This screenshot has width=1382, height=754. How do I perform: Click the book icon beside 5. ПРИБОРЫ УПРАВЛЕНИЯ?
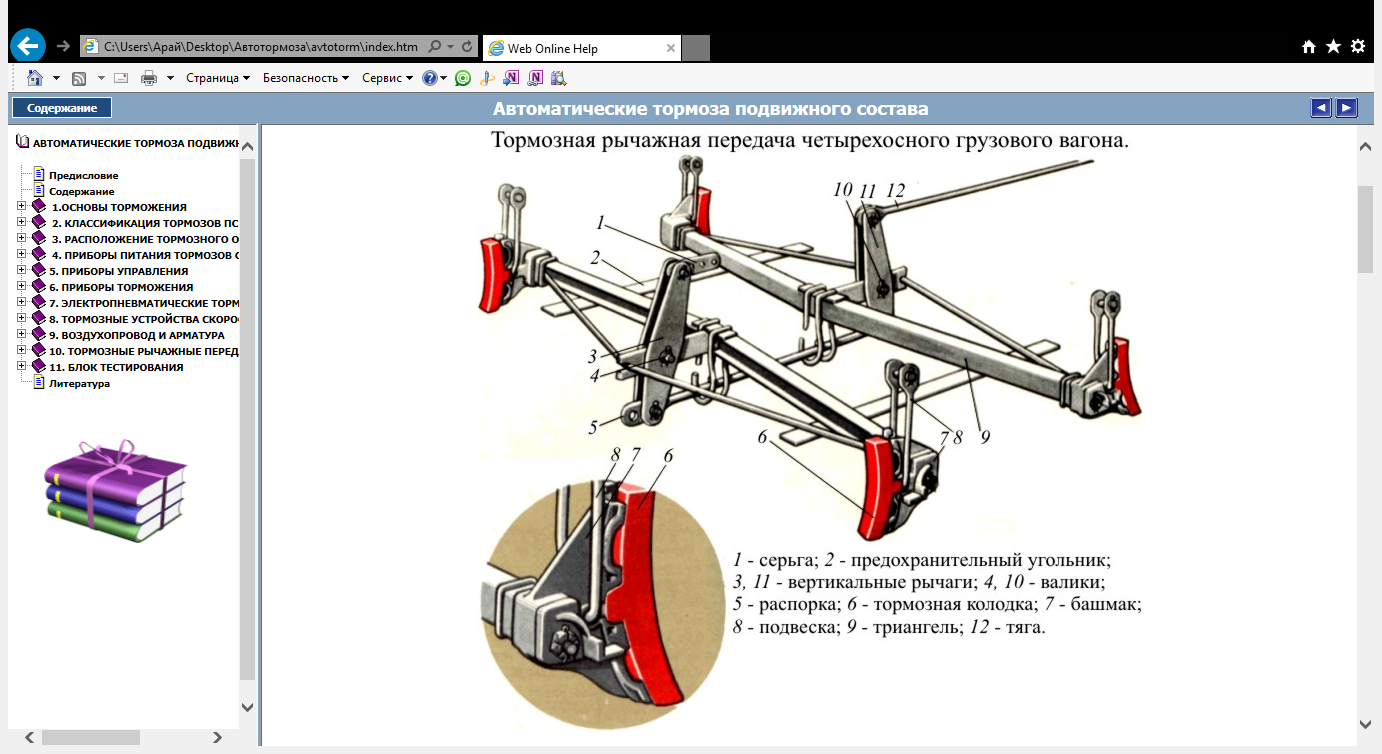[x=39, y=271]
